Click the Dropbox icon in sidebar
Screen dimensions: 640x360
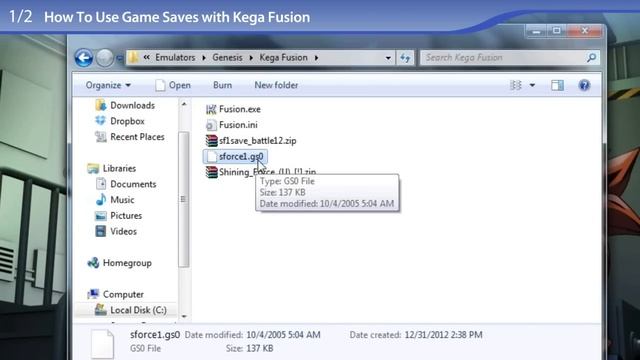[x=100, y=121]
